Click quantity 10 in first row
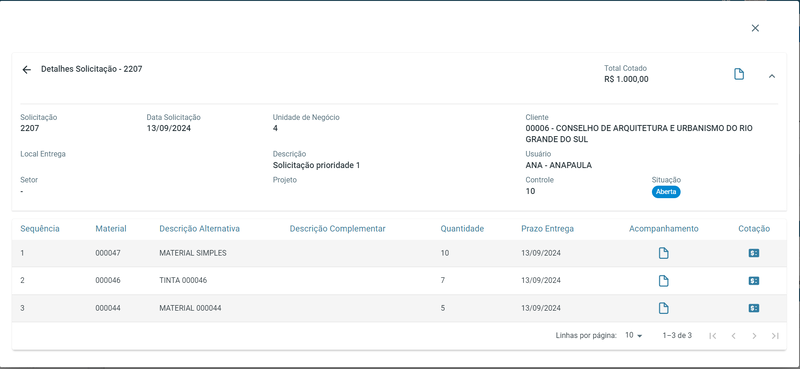 pyautogui.click(x=445, y=253)
